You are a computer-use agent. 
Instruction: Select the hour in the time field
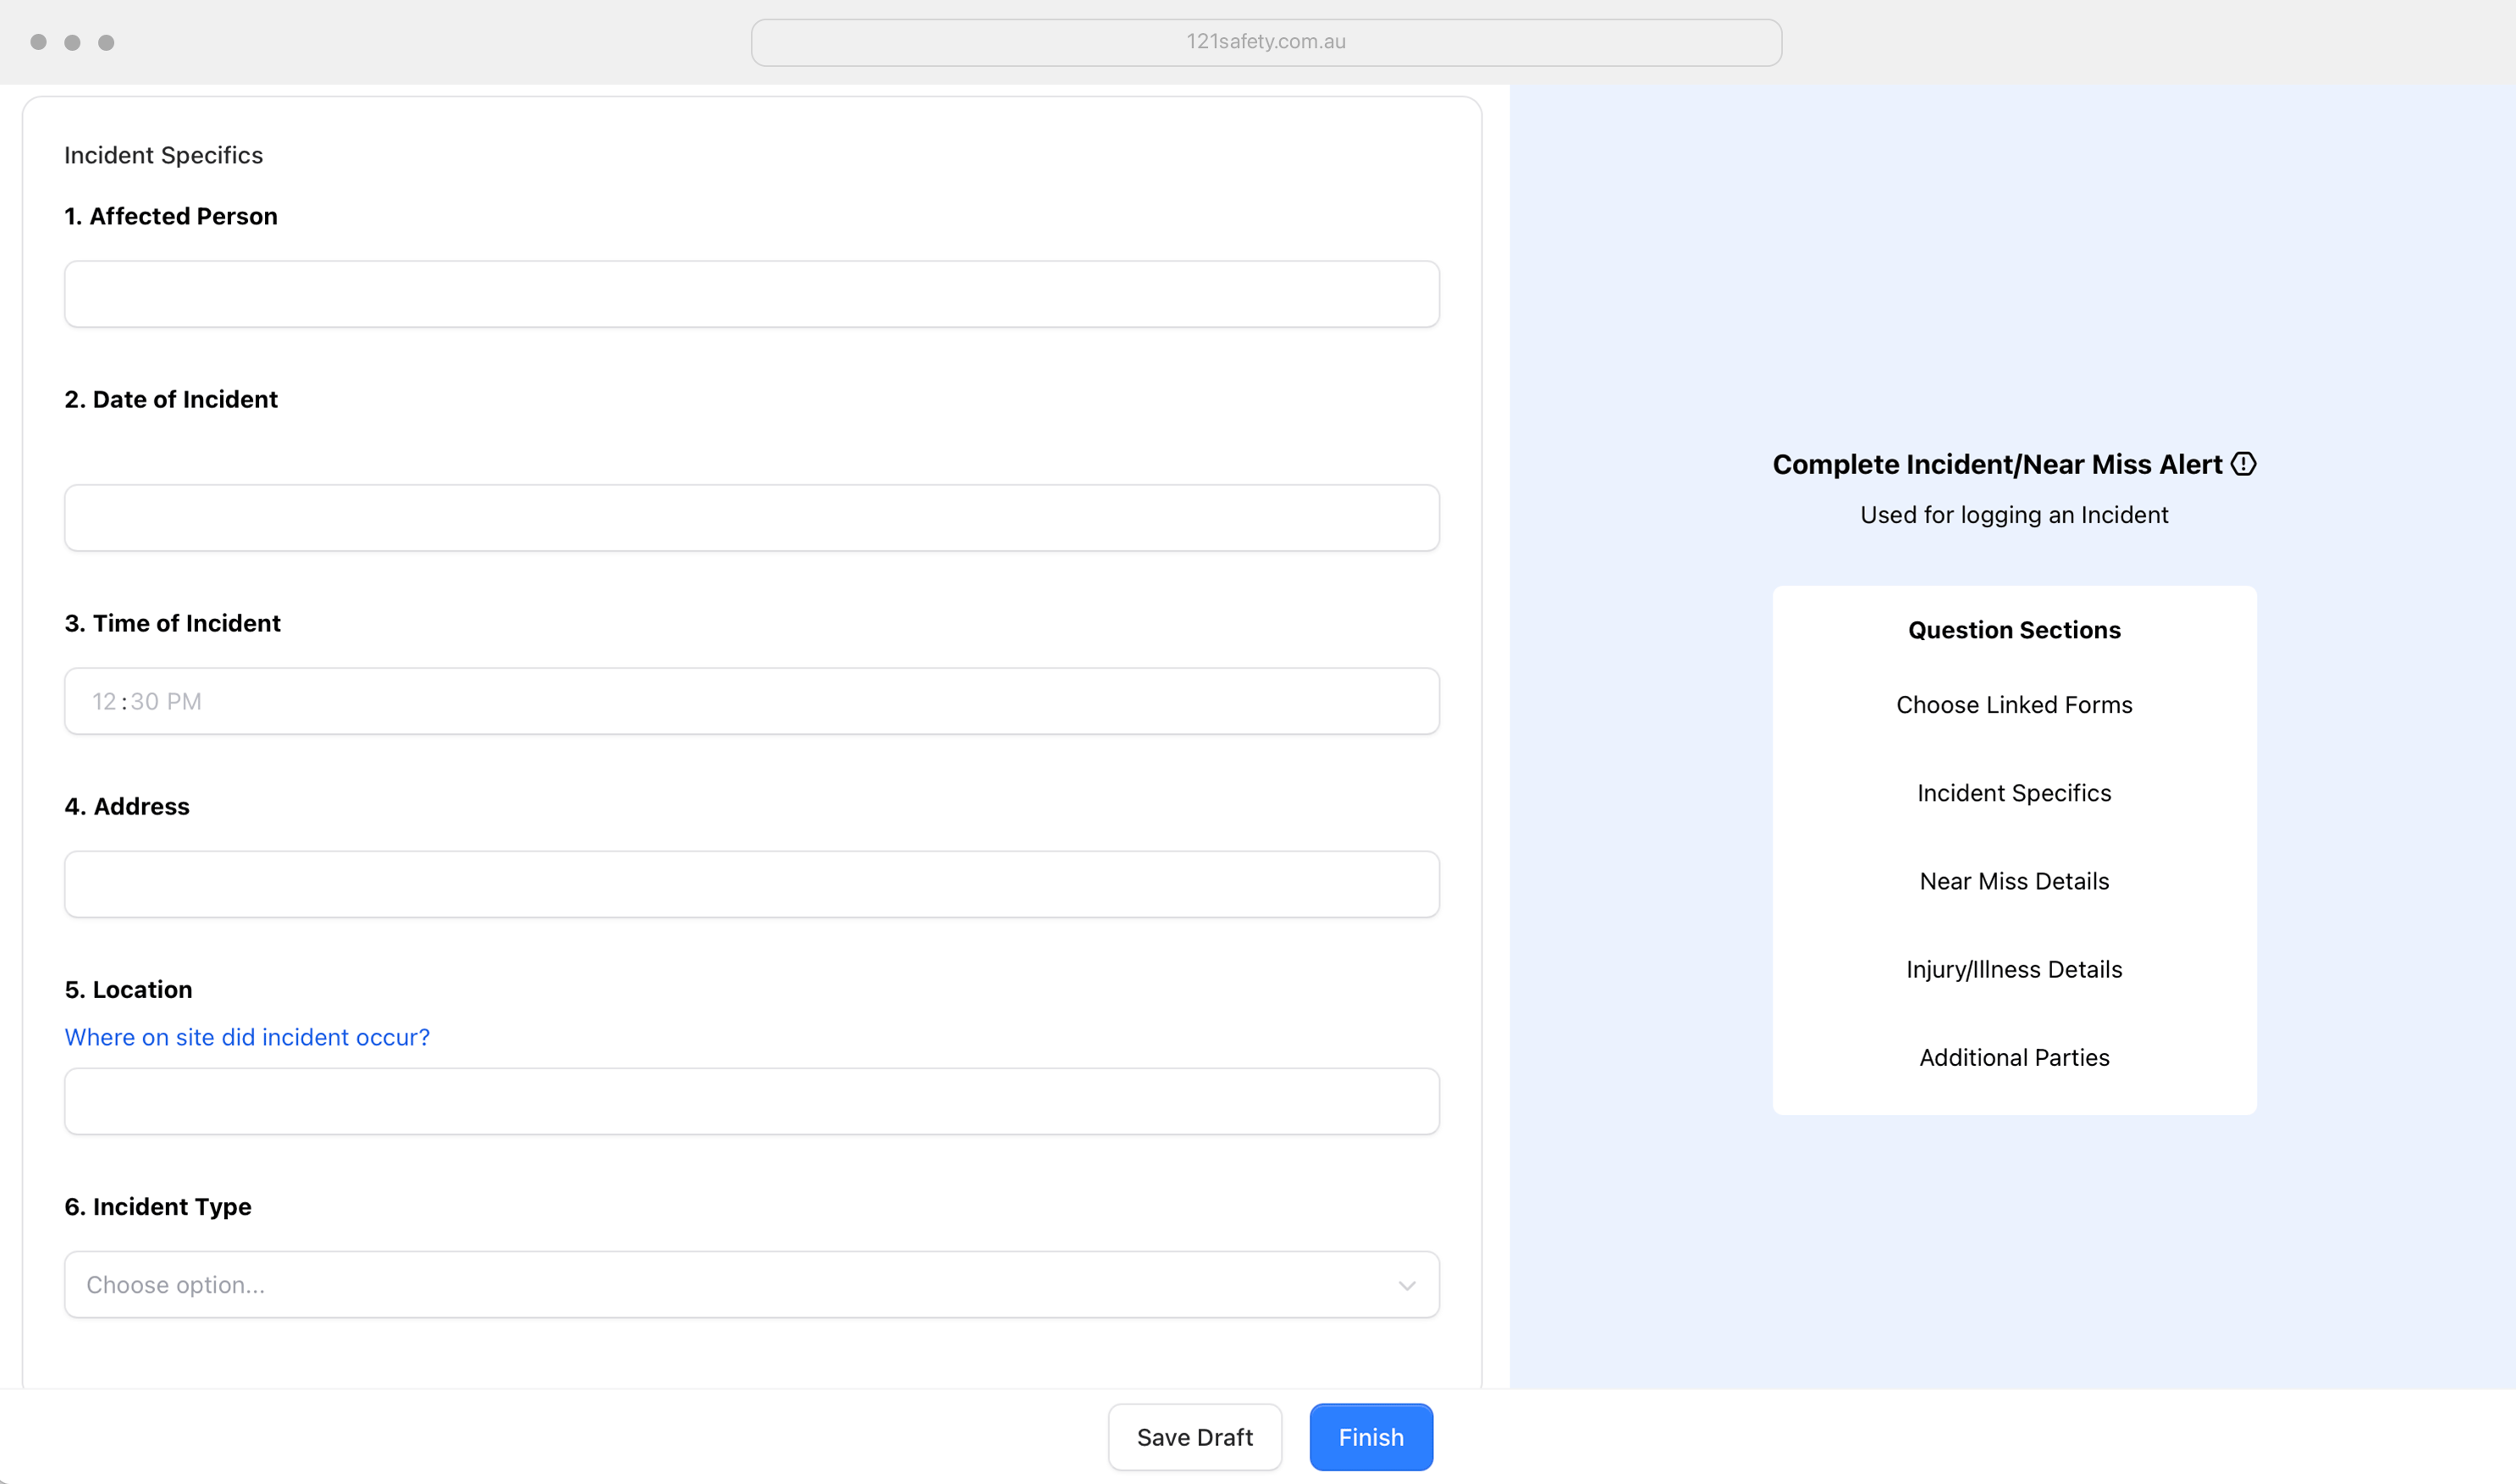click(x=104, y=702)
